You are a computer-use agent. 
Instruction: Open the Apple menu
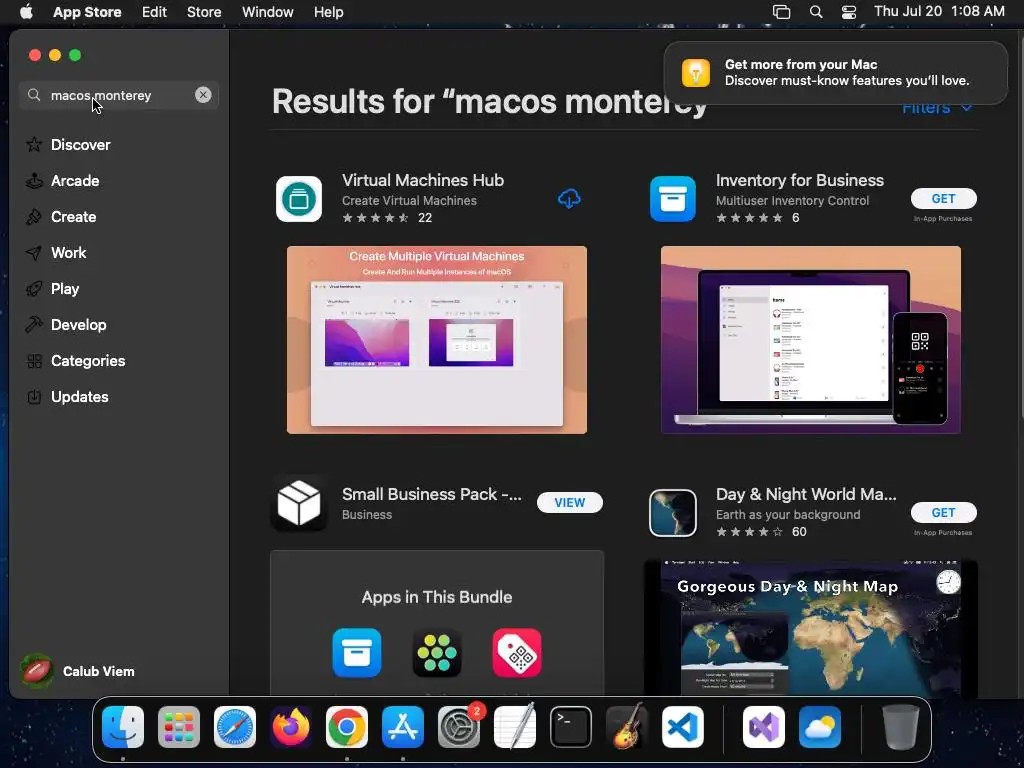(26, 12)
